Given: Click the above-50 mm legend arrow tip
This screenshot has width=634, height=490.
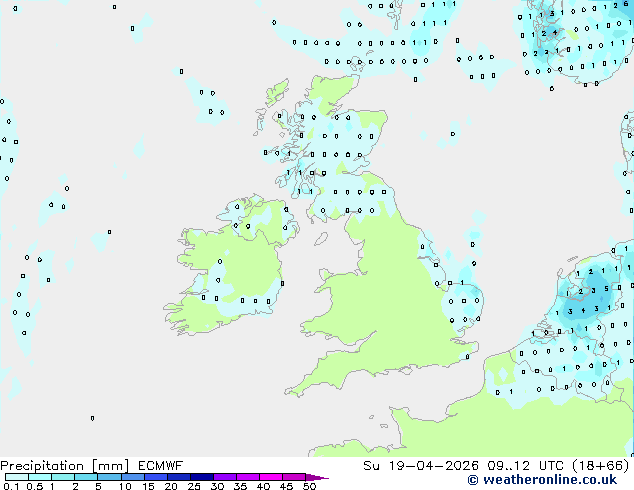Looking at the screenshot, I should pos(317,477).
